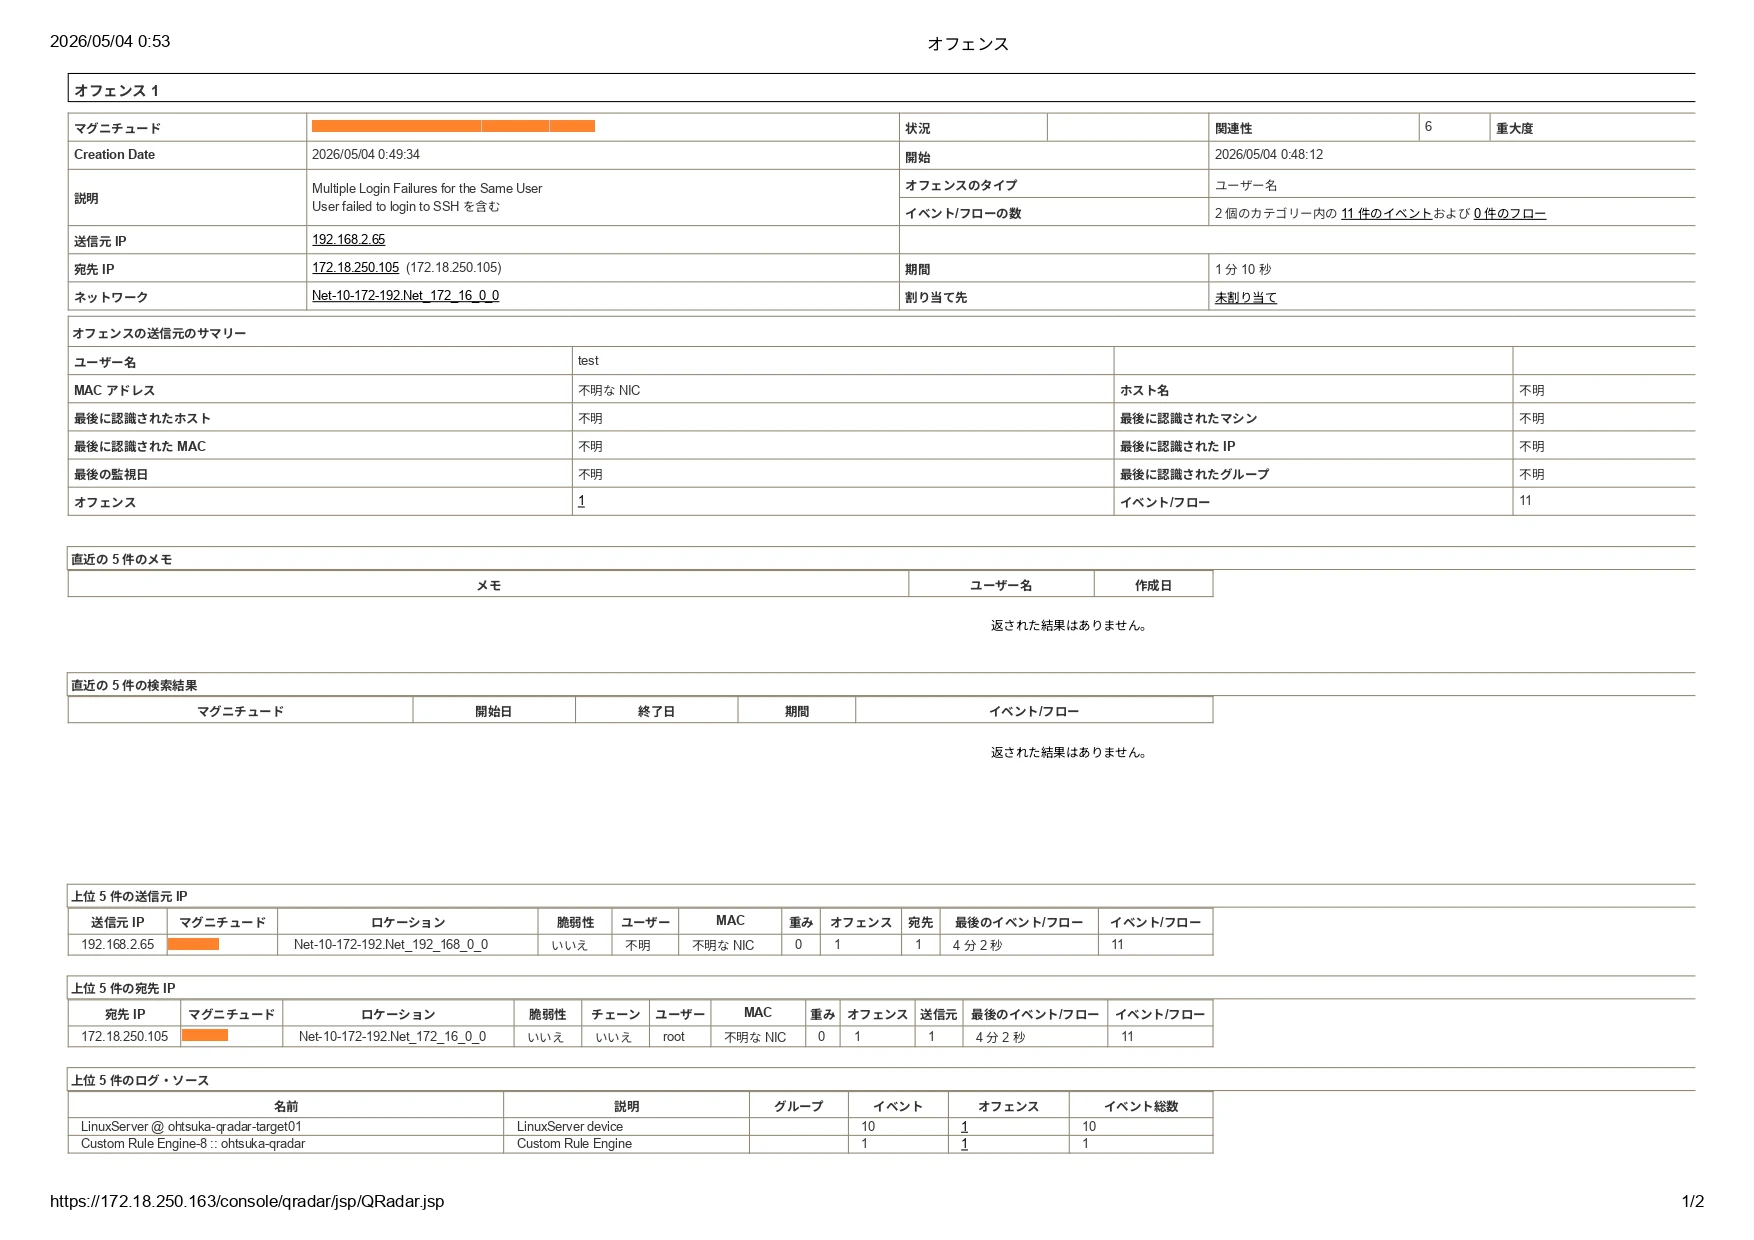1754x1240 pixels.
Task: Open network link Net-10-172-192.Net_172_16_0_0
Action: (405, 296)
